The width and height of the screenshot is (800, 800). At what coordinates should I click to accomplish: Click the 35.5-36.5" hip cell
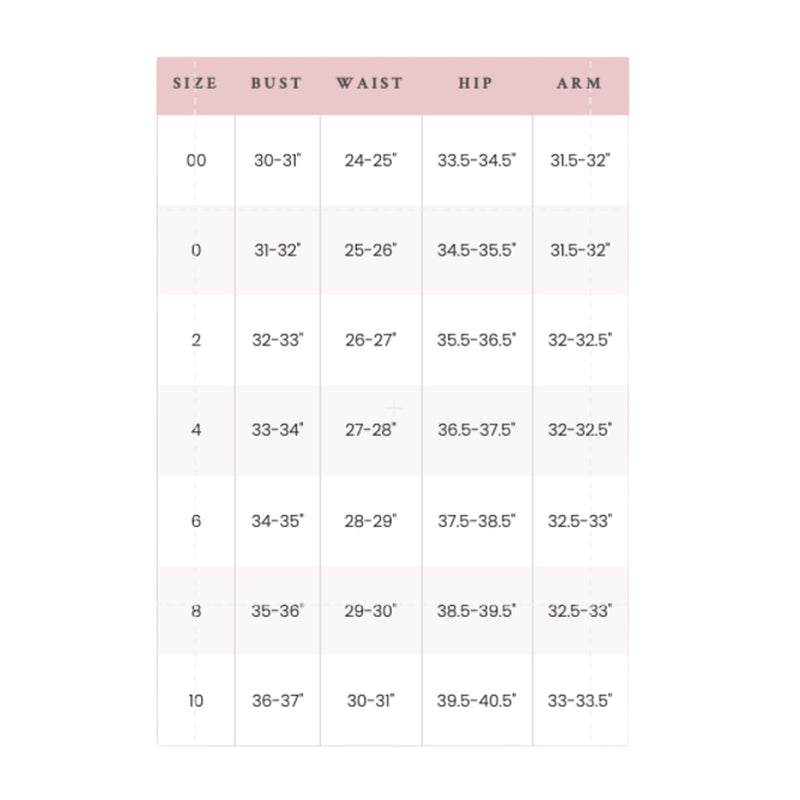point(477,340)
